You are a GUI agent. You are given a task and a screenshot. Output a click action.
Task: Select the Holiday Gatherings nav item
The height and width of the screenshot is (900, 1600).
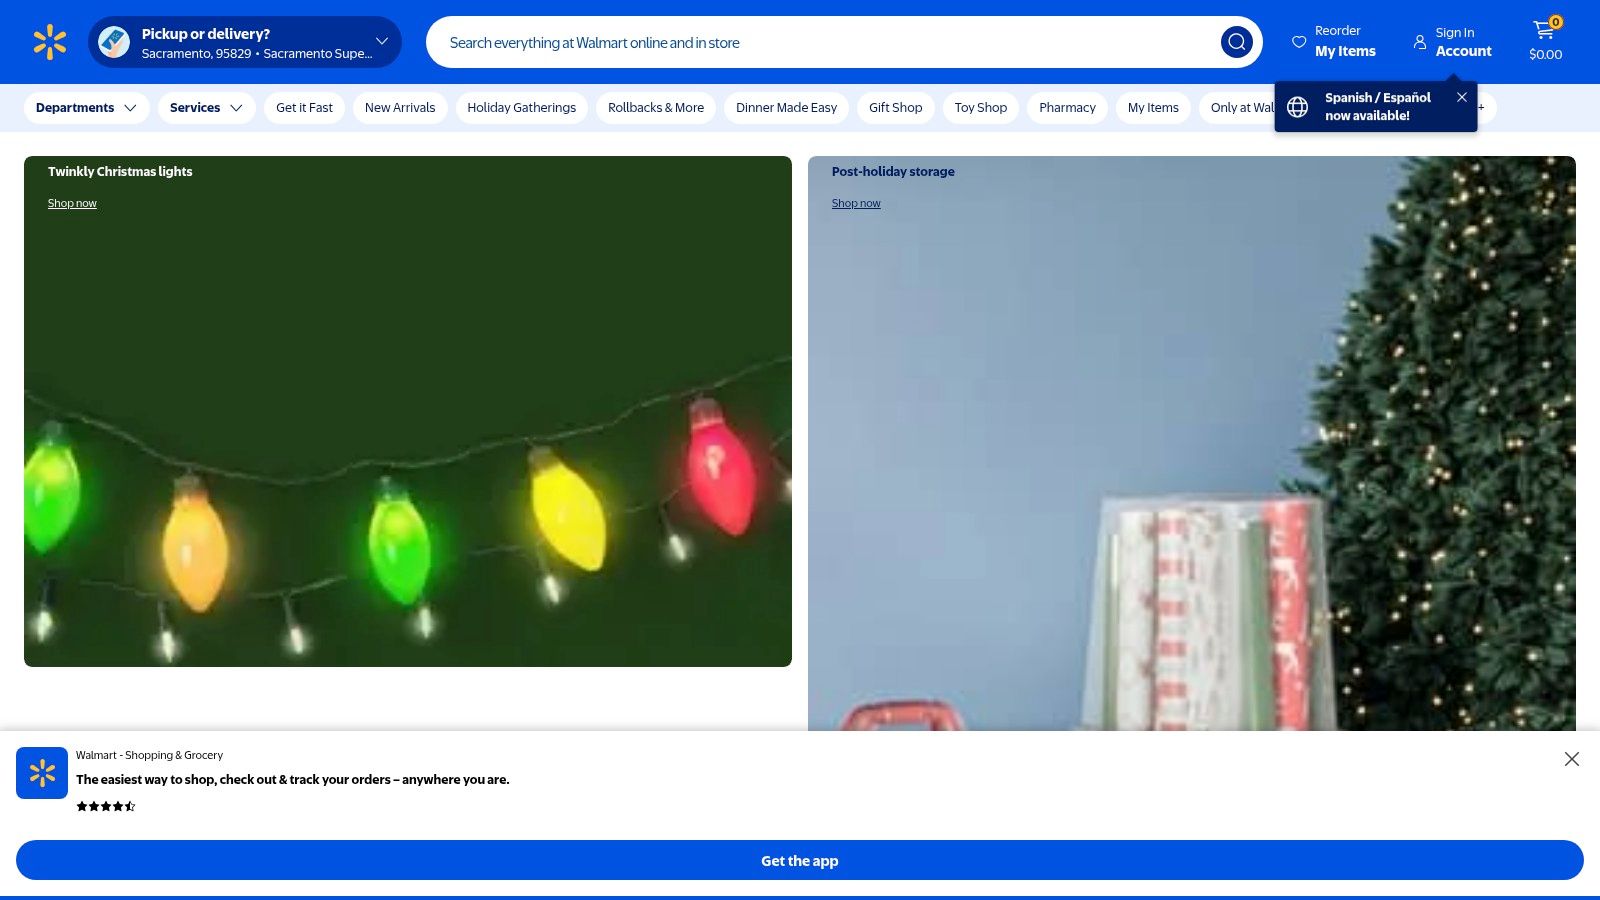point(521,108)
